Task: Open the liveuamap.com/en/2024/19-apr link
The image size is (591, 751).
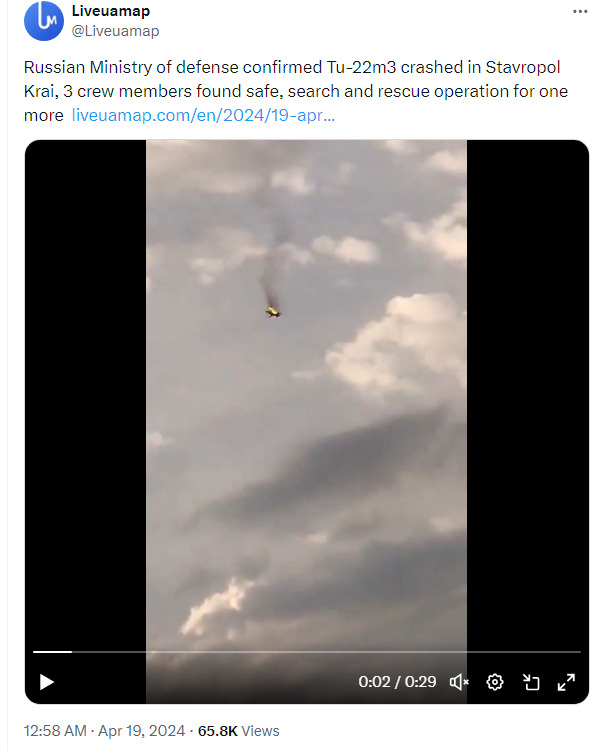Action: pyautogui.click(x=203, y=115)
